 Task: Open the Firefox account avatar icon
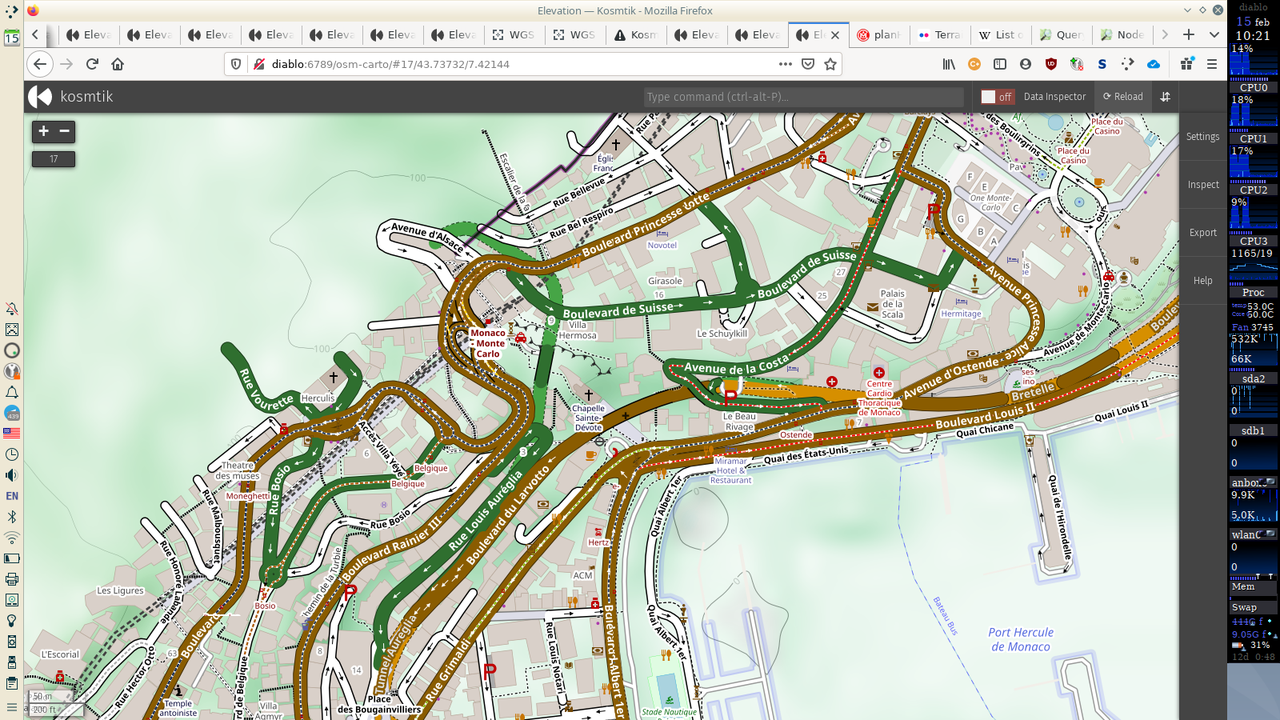pyautogui.click(x=1025, y=64)
